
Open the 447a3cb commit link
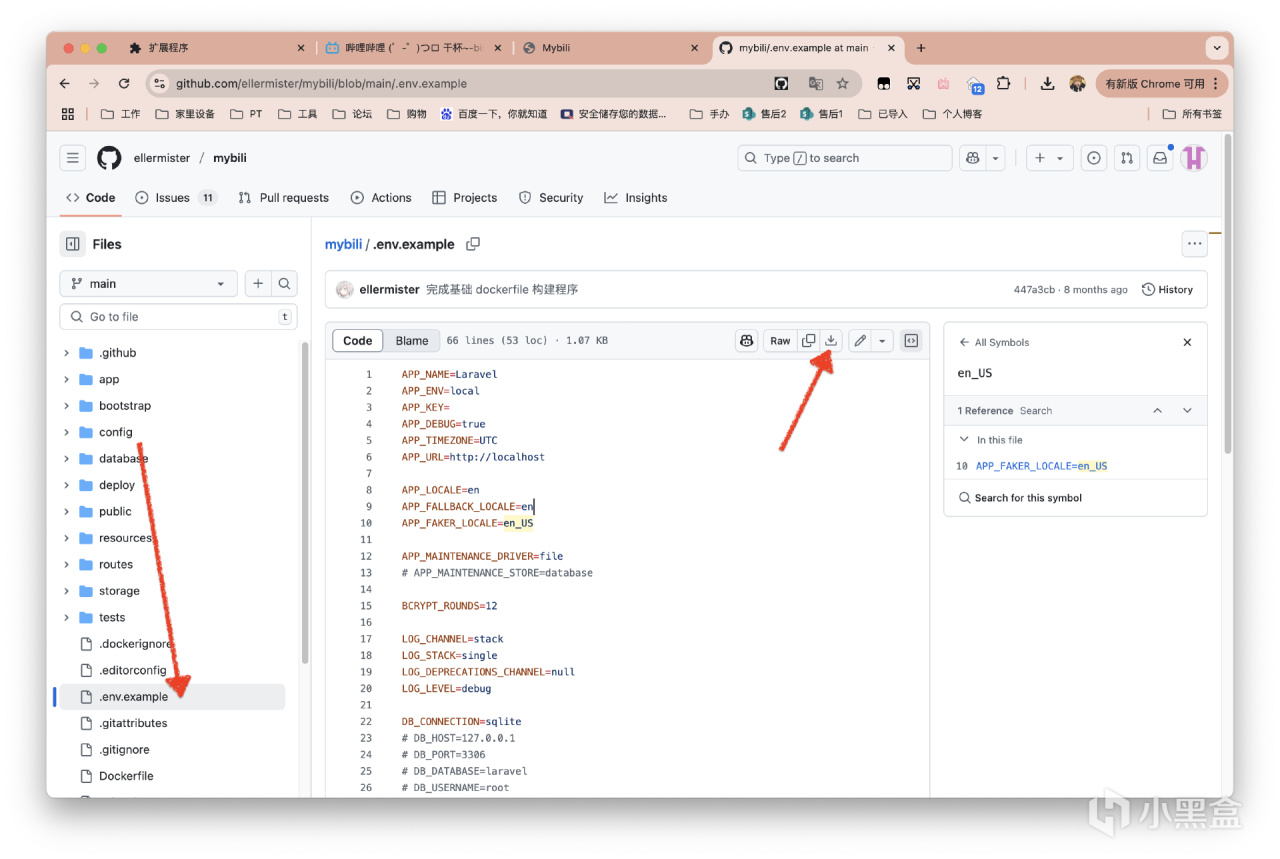tap(1034, 290)
